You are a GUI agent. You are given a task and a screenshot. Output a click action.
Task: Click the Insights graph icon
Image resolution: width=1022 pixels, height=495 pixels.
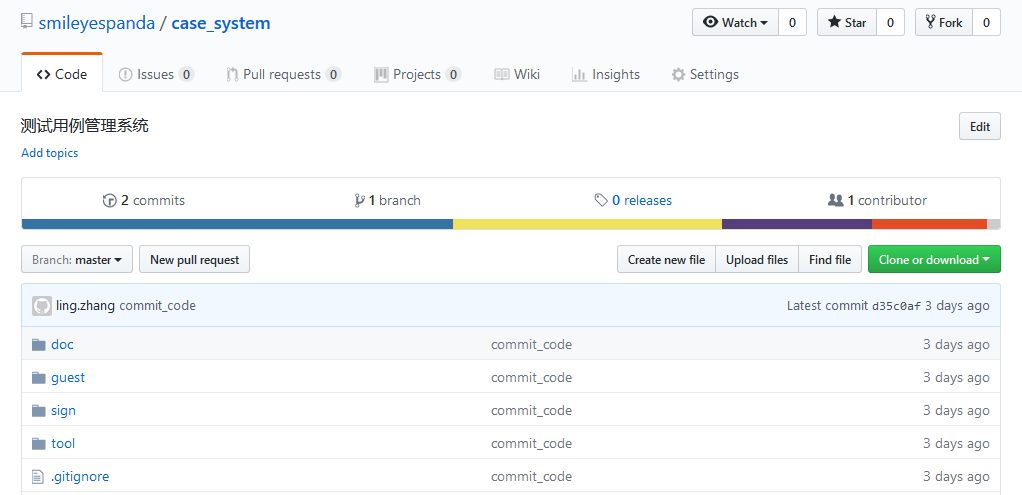pos(579,74)
